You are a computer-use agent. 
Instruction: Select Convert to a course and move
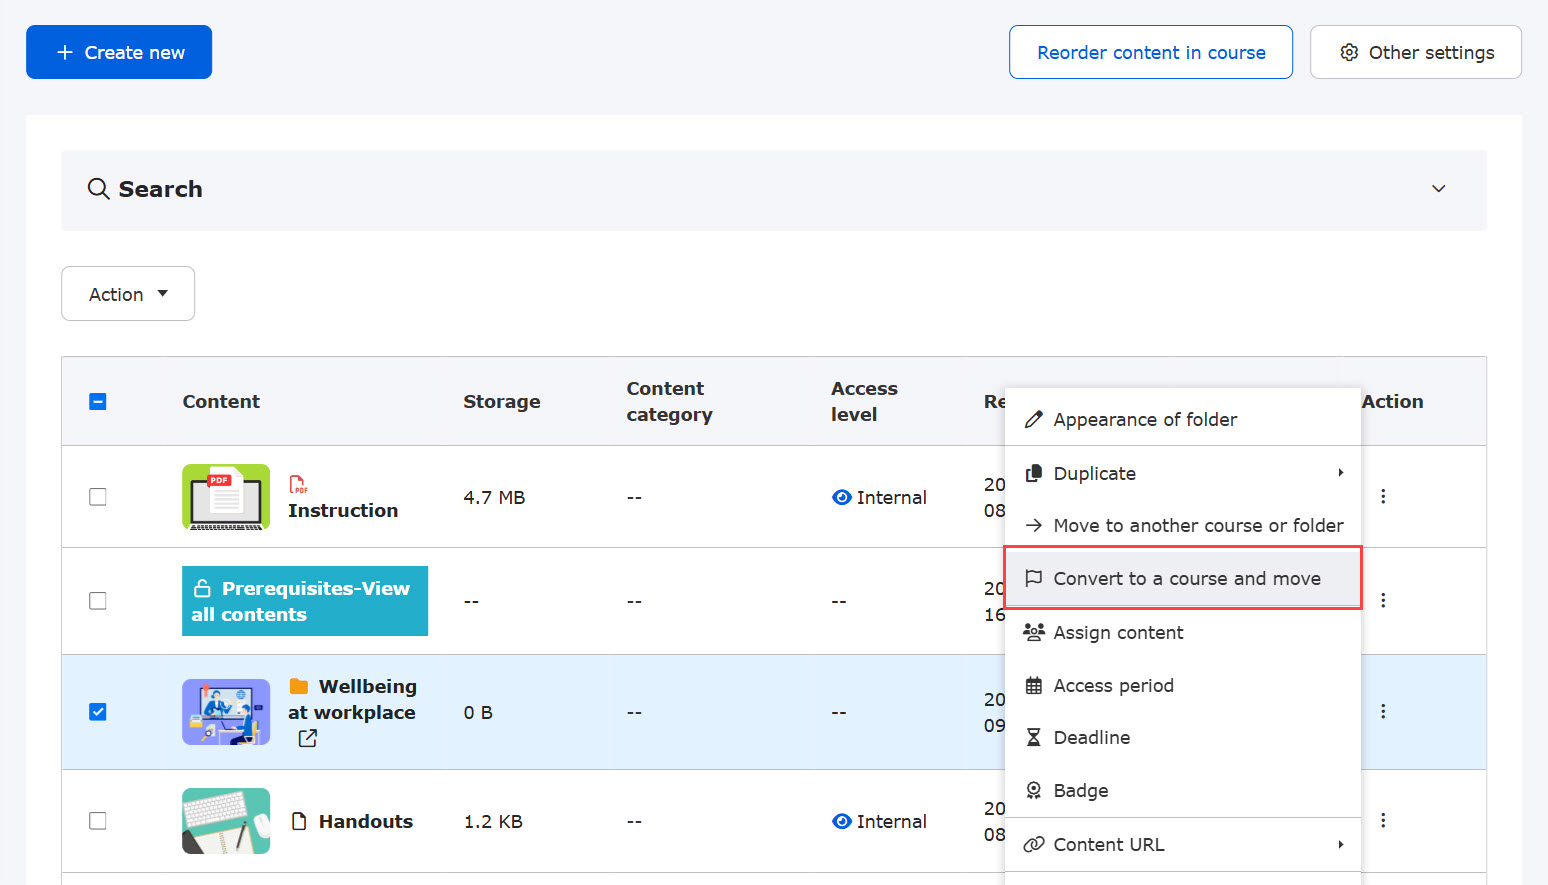click(1186, 578)
